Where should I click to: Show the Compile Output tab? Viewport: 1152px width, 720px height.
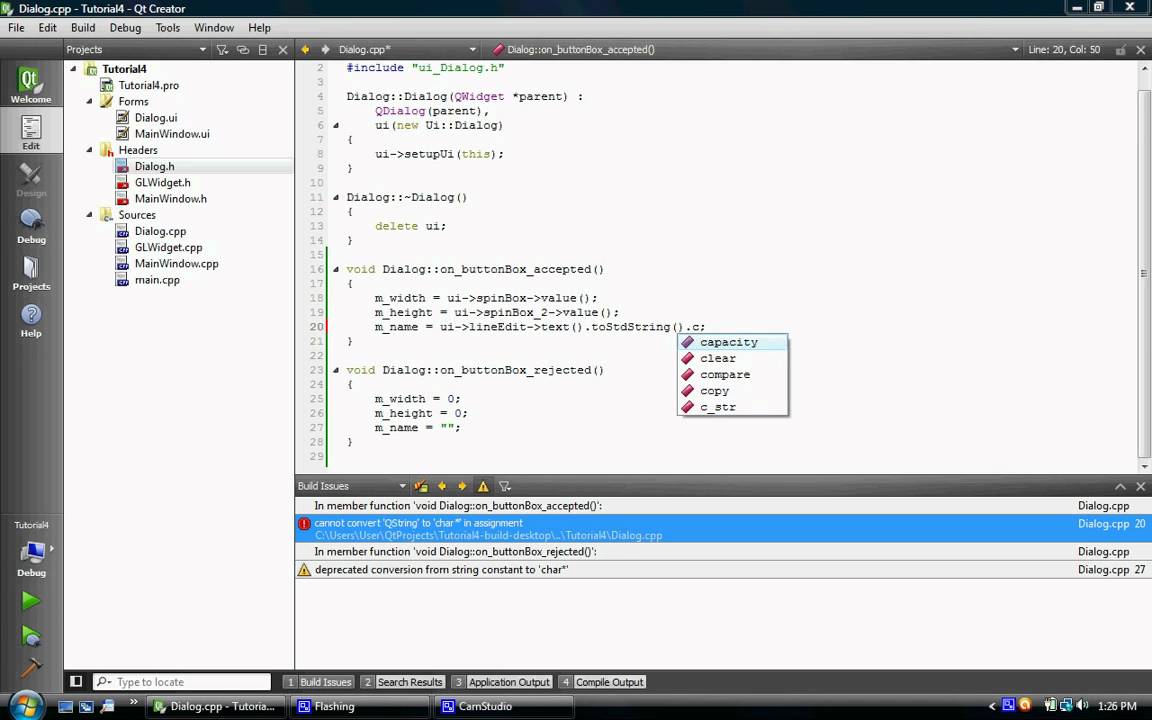point(602,682)
